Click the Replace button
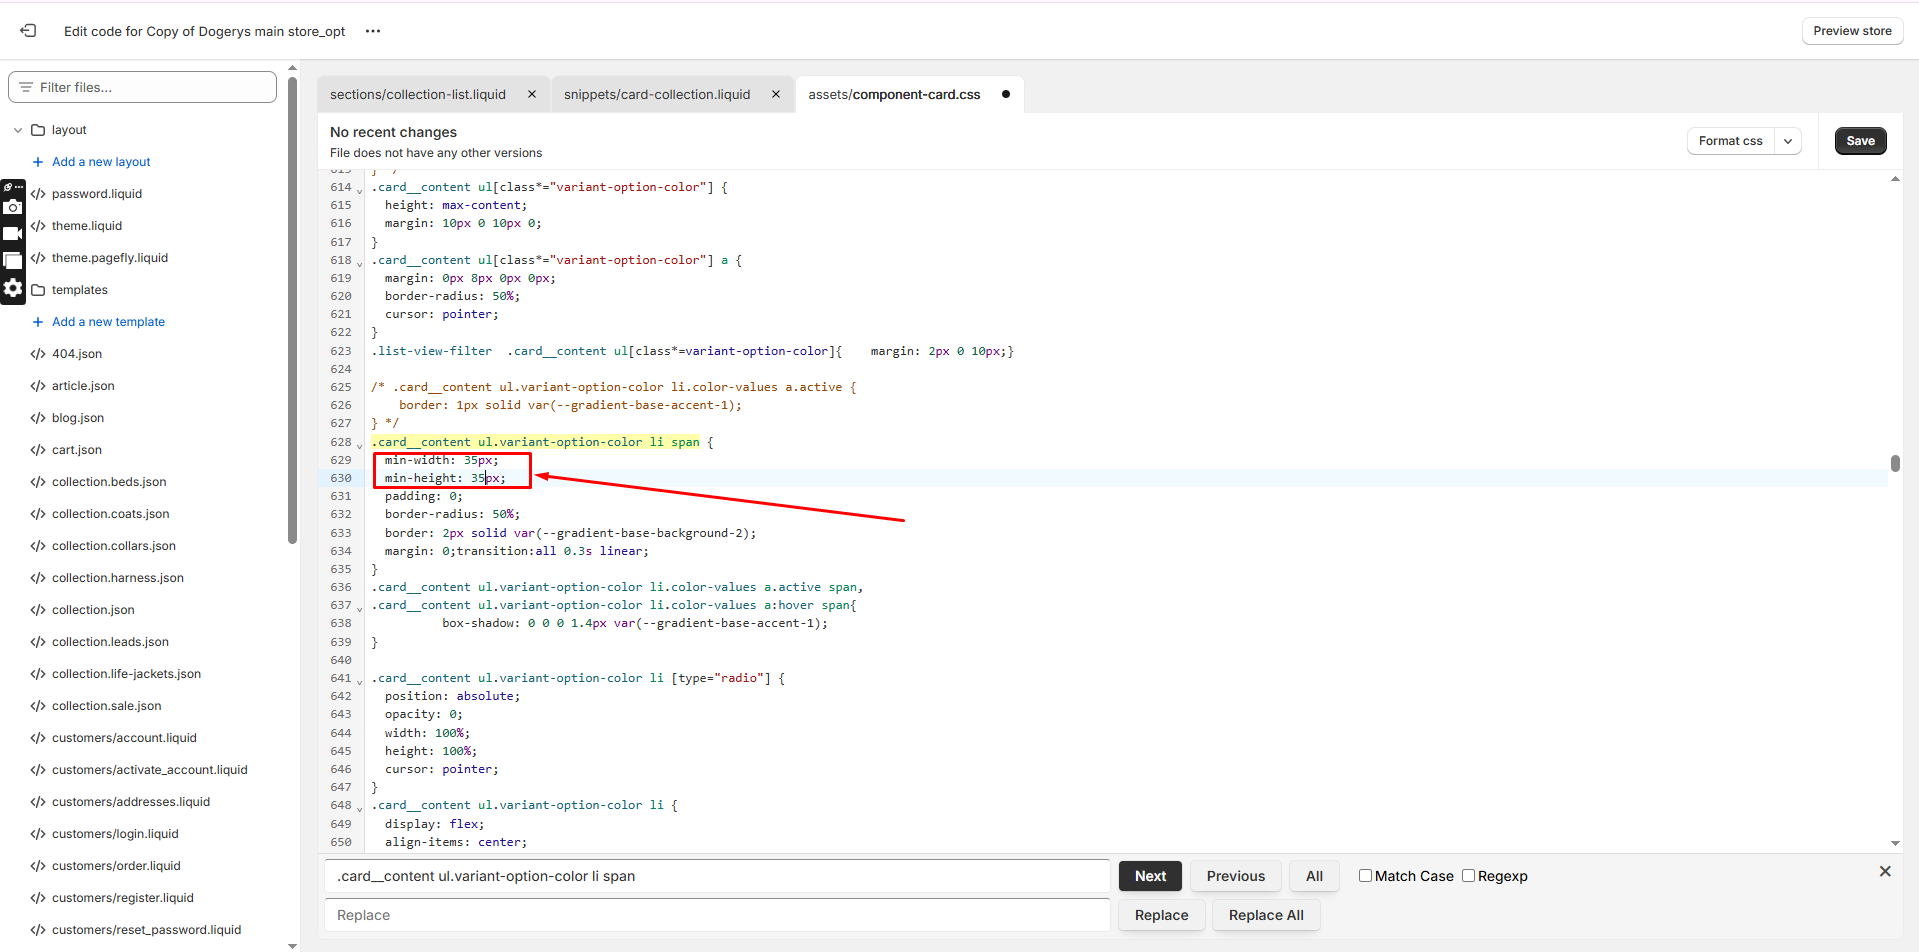 point(1161,915)
